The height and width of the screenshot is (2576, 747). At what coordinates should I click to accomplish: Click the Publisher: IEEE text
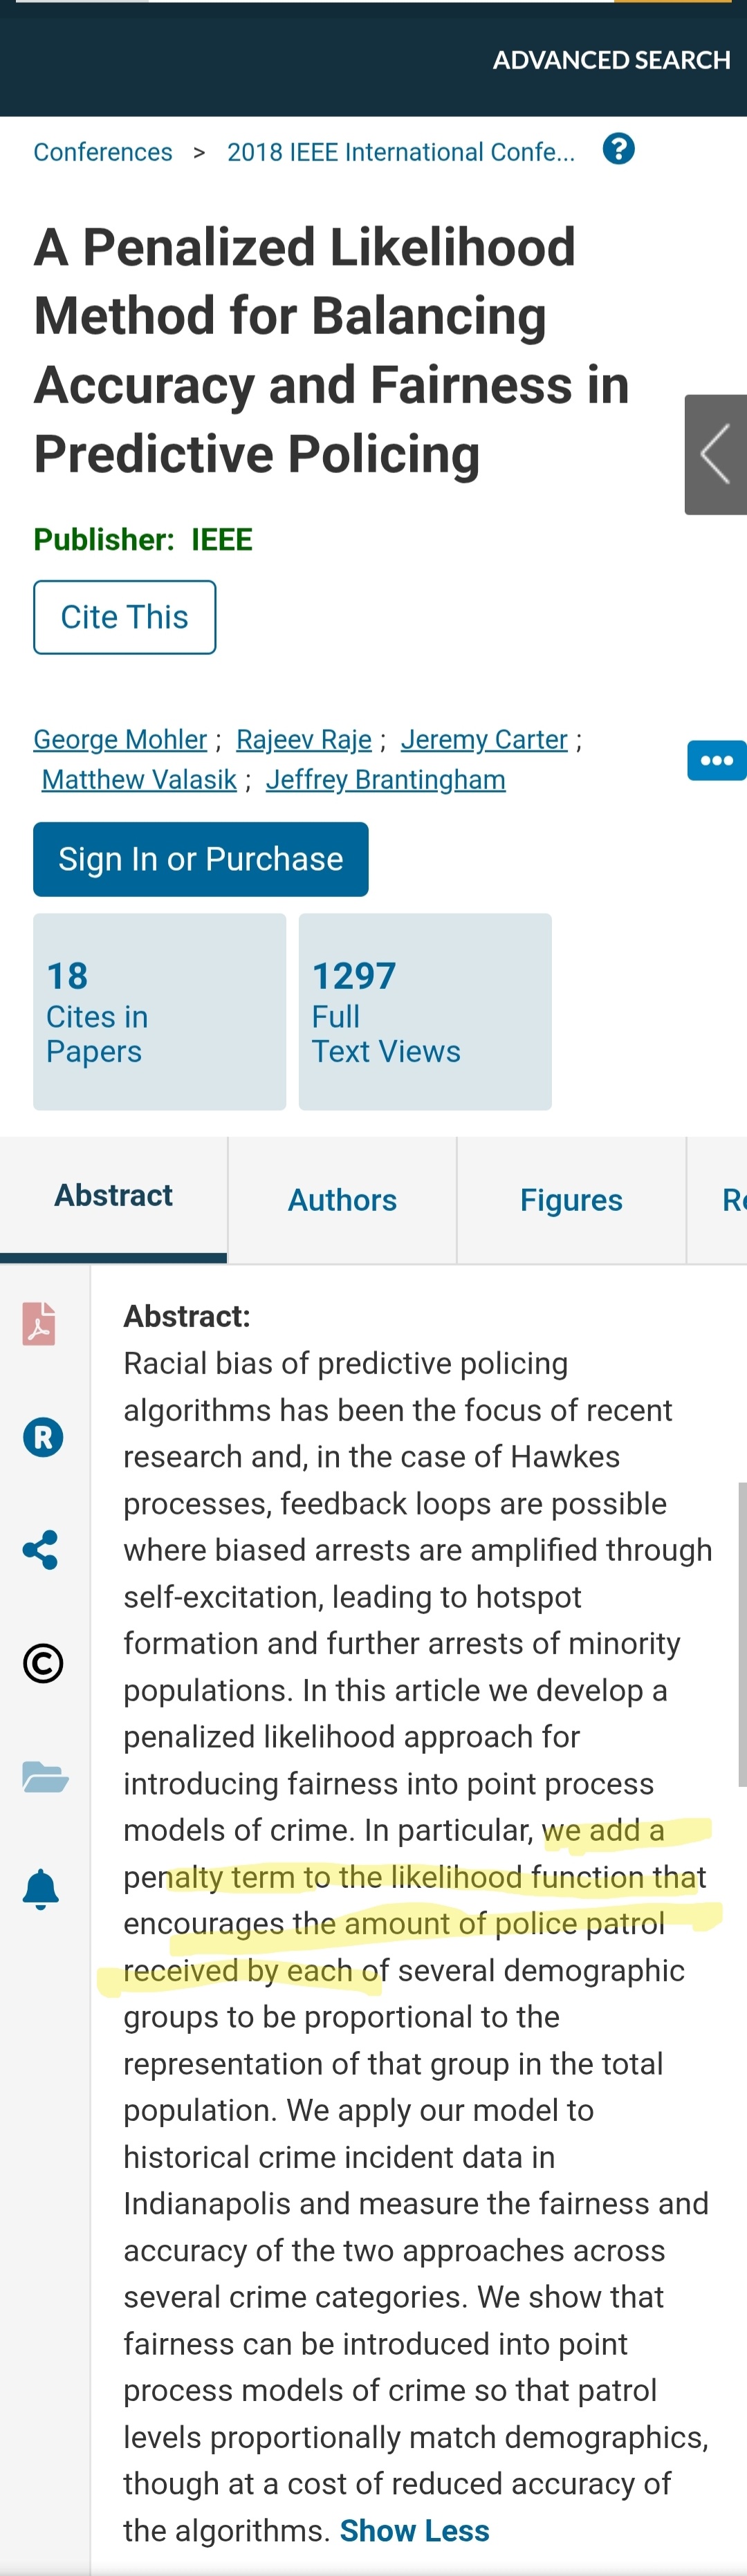coord(143,539)
